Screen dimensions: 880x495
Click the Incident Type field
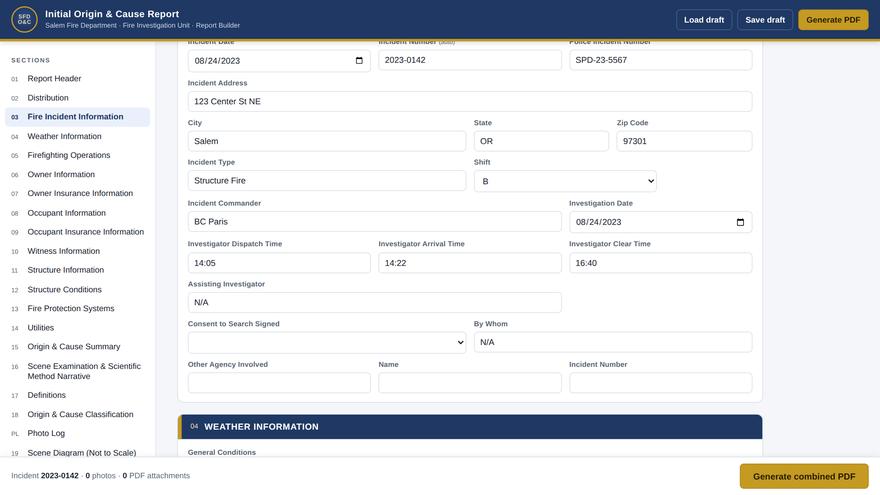pyautogui.click(x=327, y=181)
